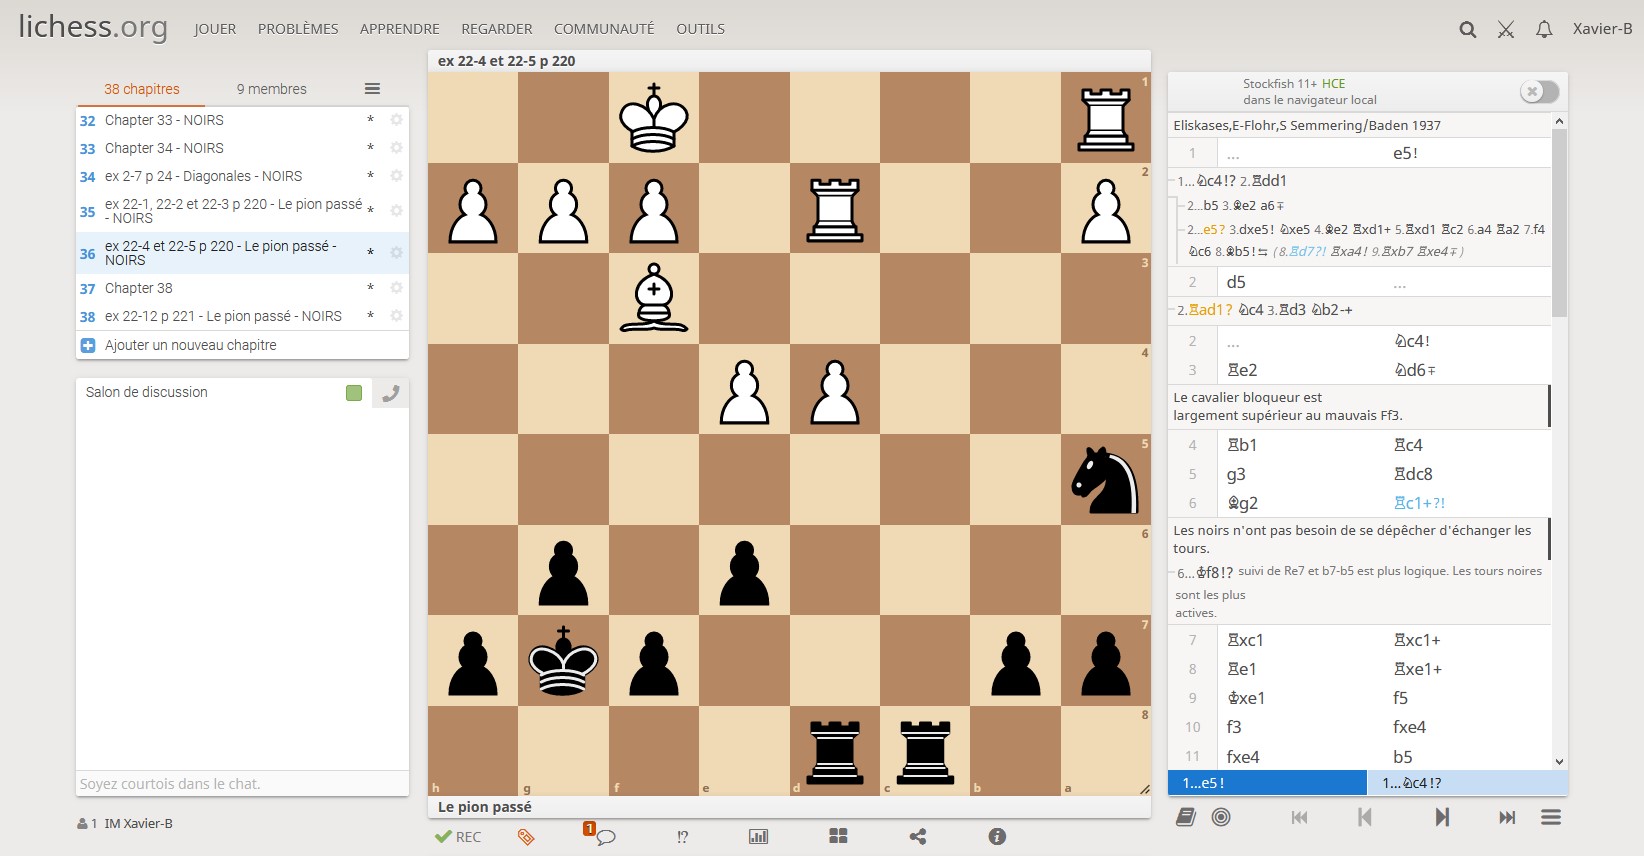Click Ajouter un nouveau chapitre
The width and height of the screenshot is (1644, 856).
pos(190,345)
